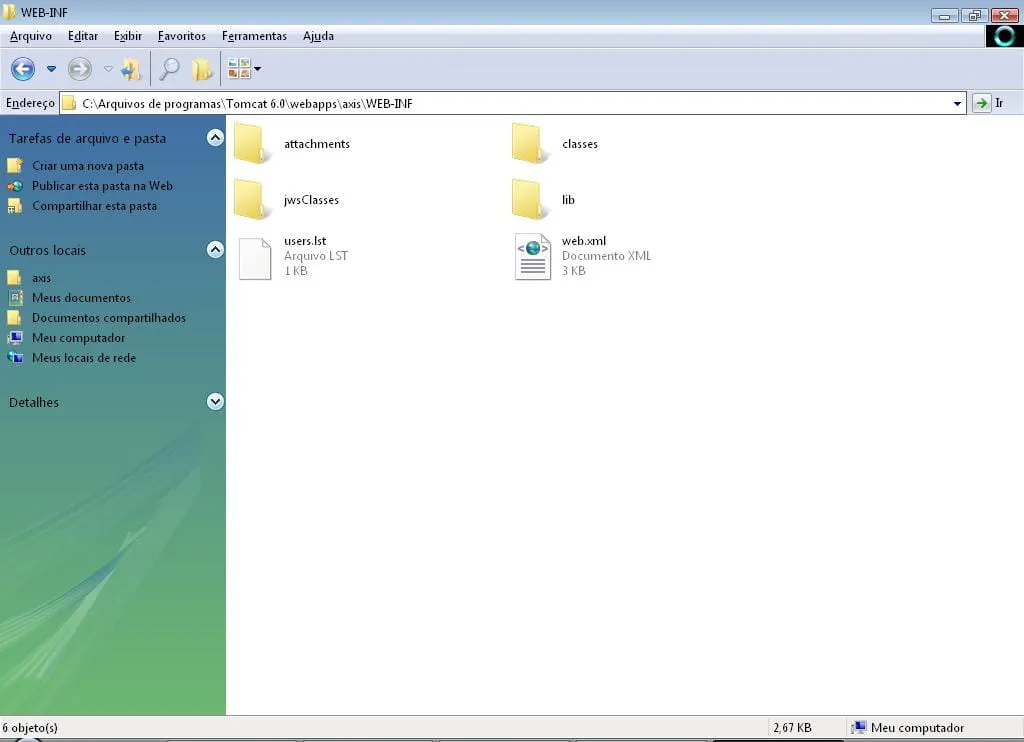Screen dimensions: 1024x742
Task: Click Publicar esta pasta na Web
Action: point(103,186)
